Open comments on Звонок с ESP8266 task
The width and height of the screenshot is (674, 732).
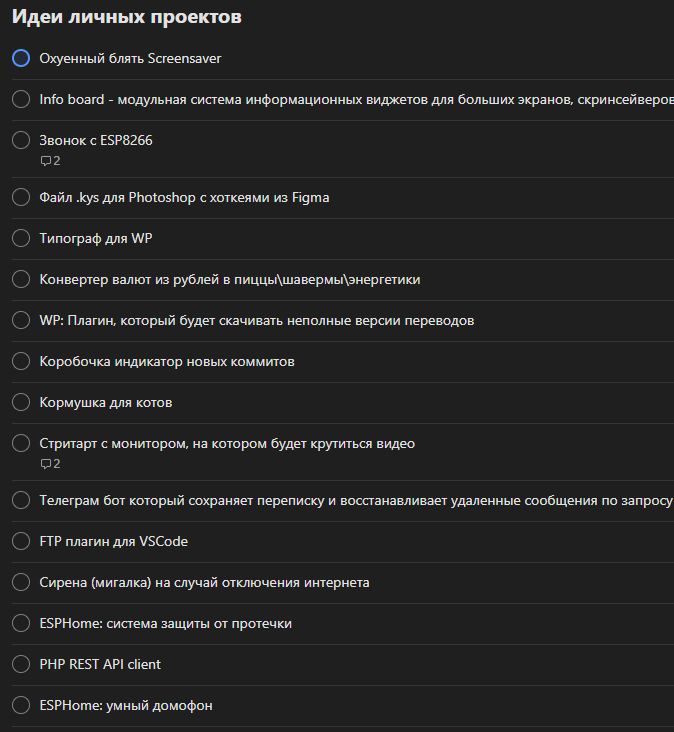point(50,161)
